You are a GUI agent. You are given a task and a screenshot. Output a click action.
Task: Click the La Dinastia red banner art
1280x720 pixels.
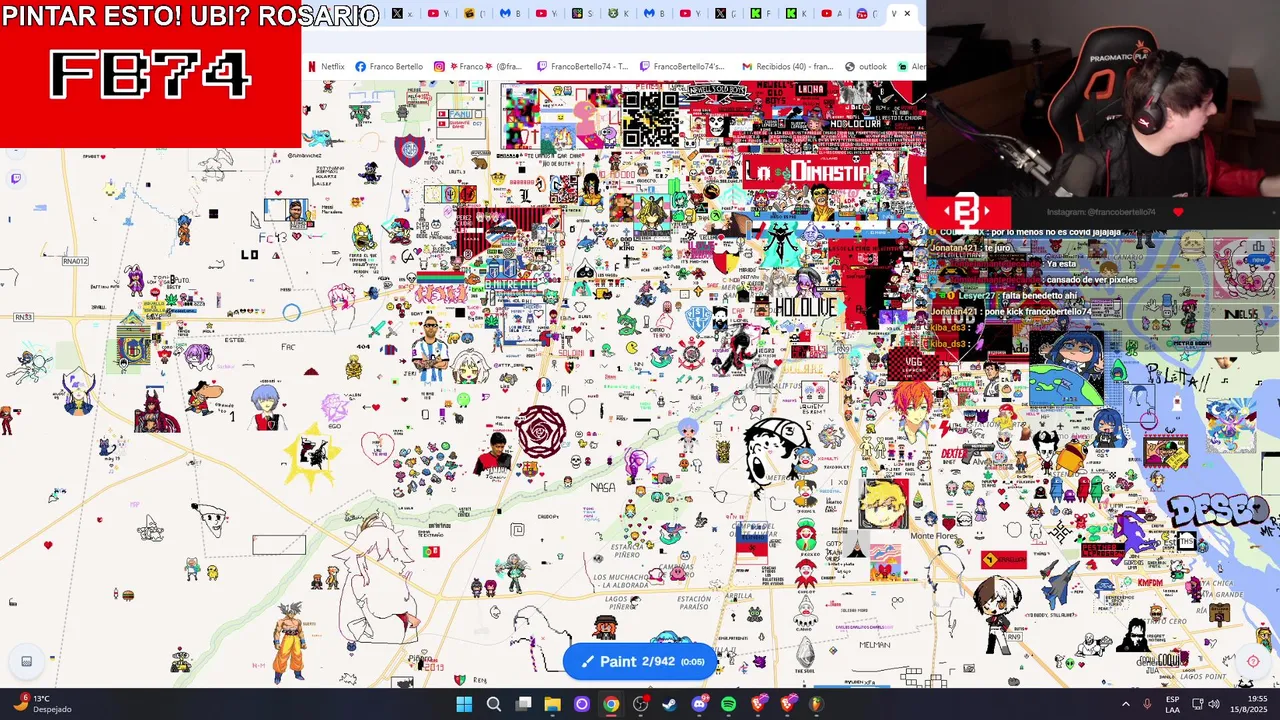tap(808, 171)
